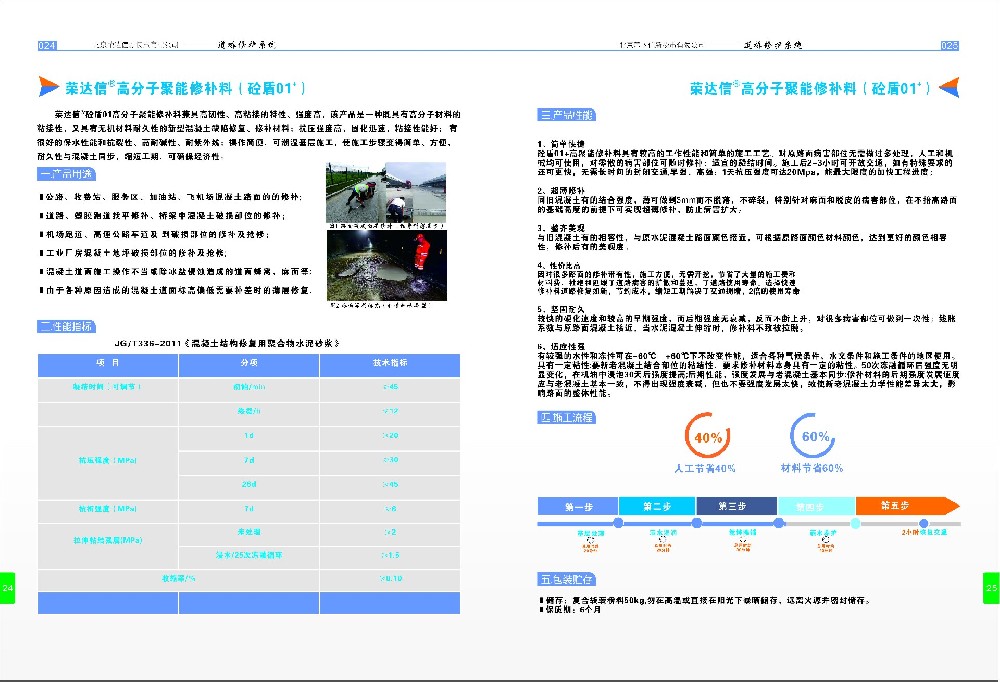Image resolution: width=1000 pixels, height=682 pixels.
Task: Click the arrow logo on right page title
Action: click(x=949, y=87)
